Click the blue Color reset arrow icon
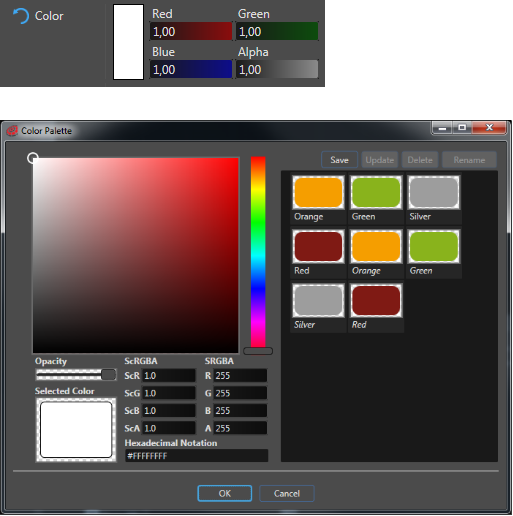Screen dimensions: 513x516 21,16
